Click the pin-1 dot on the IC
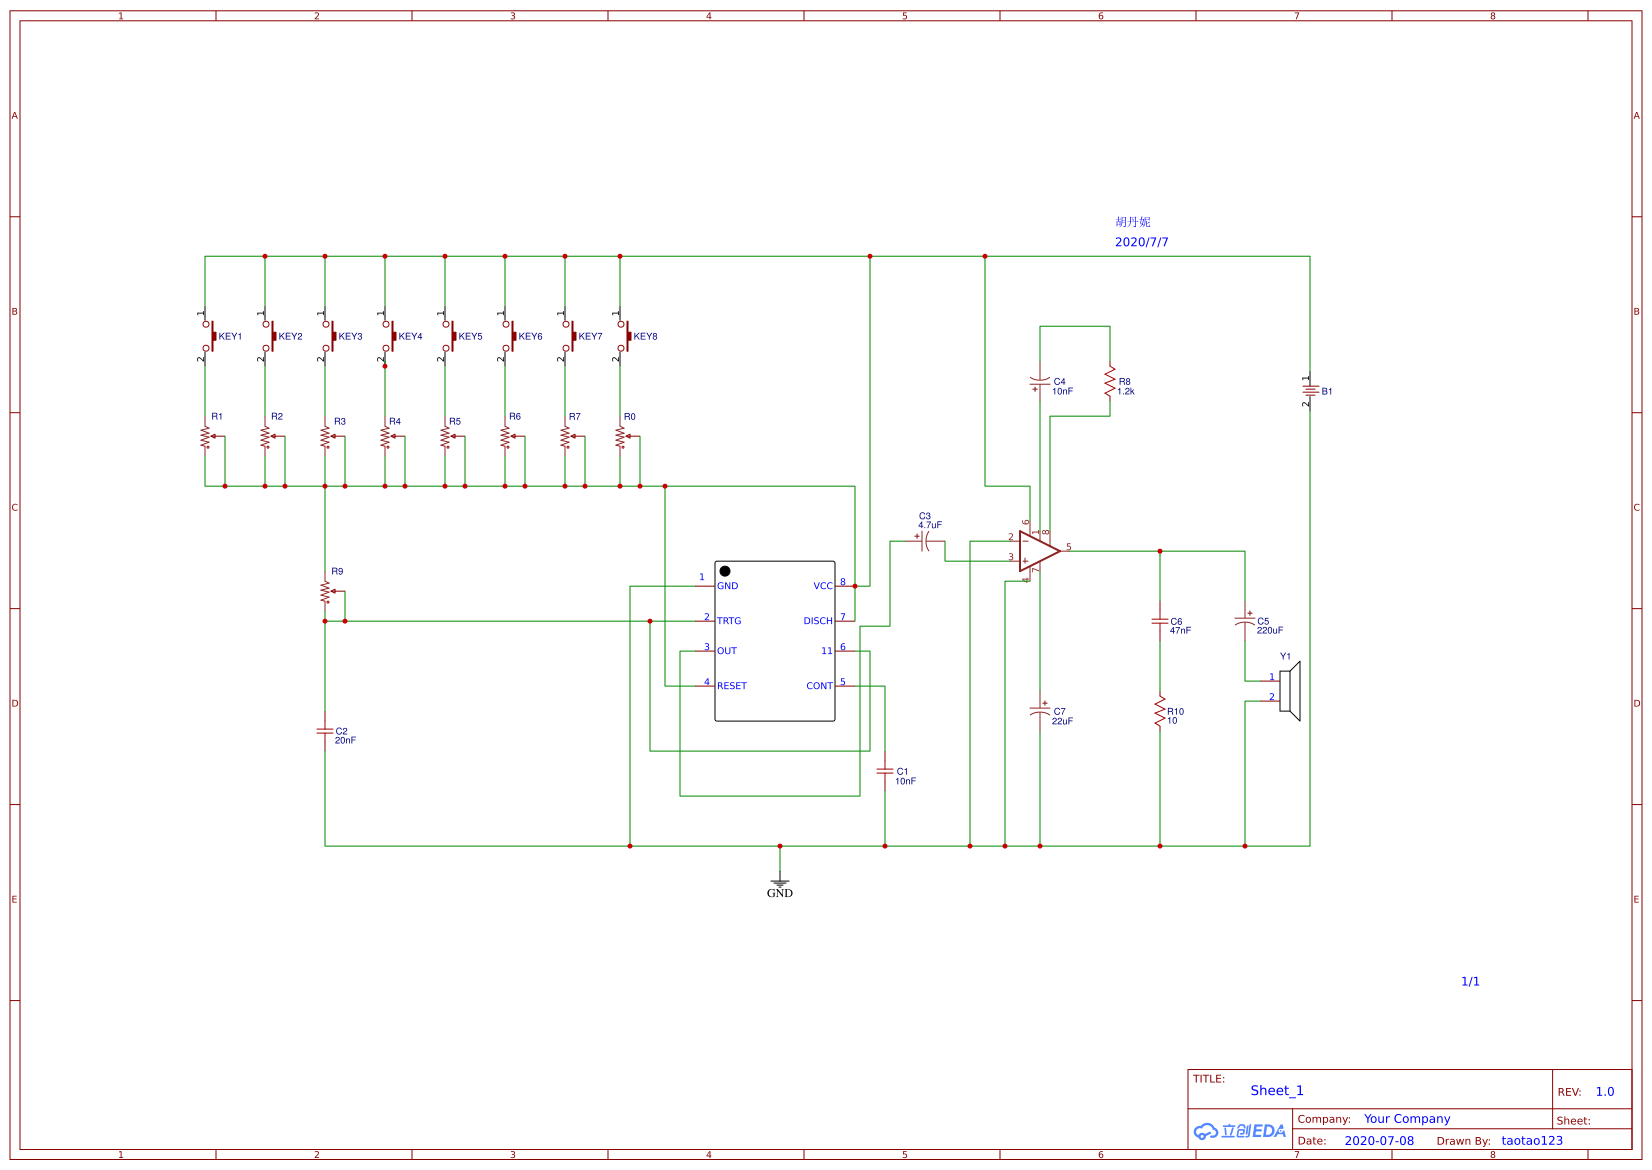This screenshot has width=1652, height=1170. [x=725, y=571]
